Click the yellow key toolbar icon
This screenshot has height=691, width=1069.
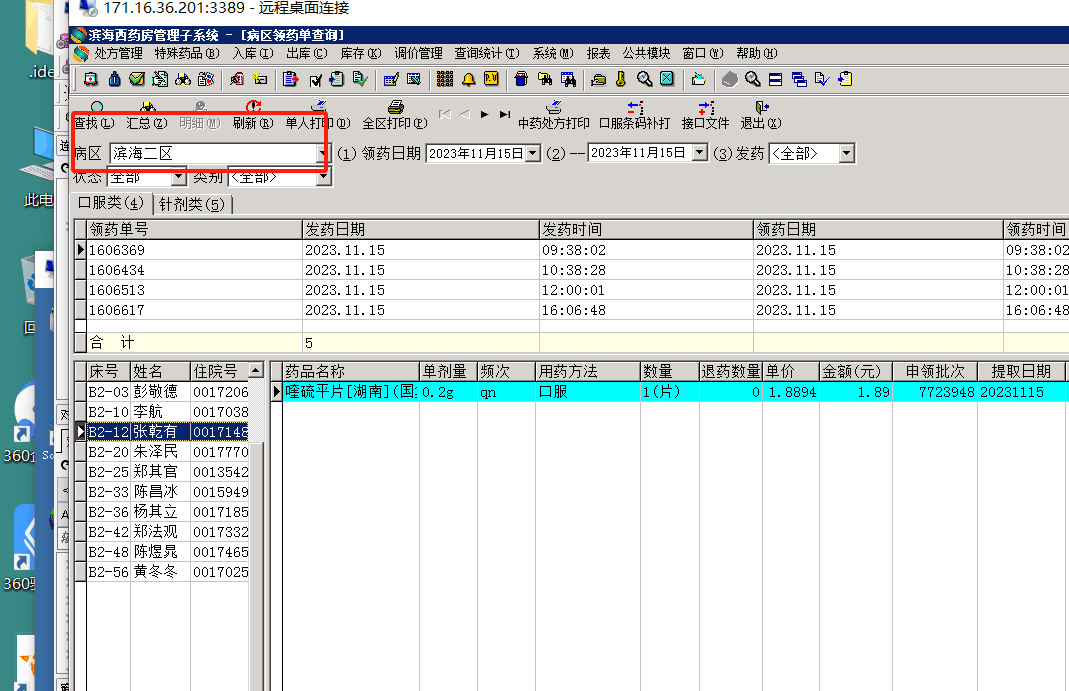pyautogui.click(x=620, y=80)
